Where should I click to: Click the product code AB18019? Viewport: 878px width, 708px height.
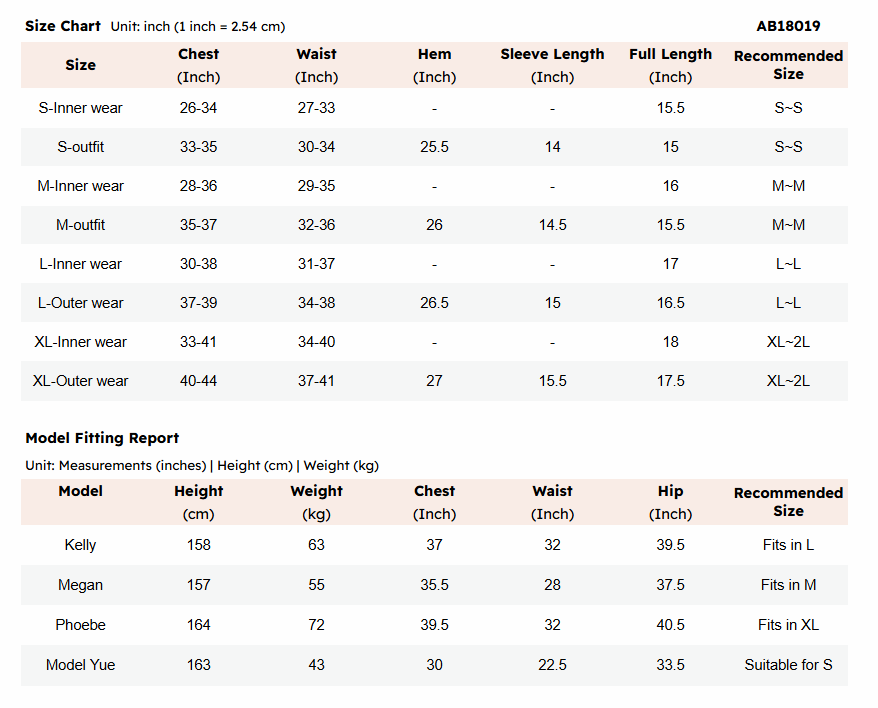coord(788,26)
